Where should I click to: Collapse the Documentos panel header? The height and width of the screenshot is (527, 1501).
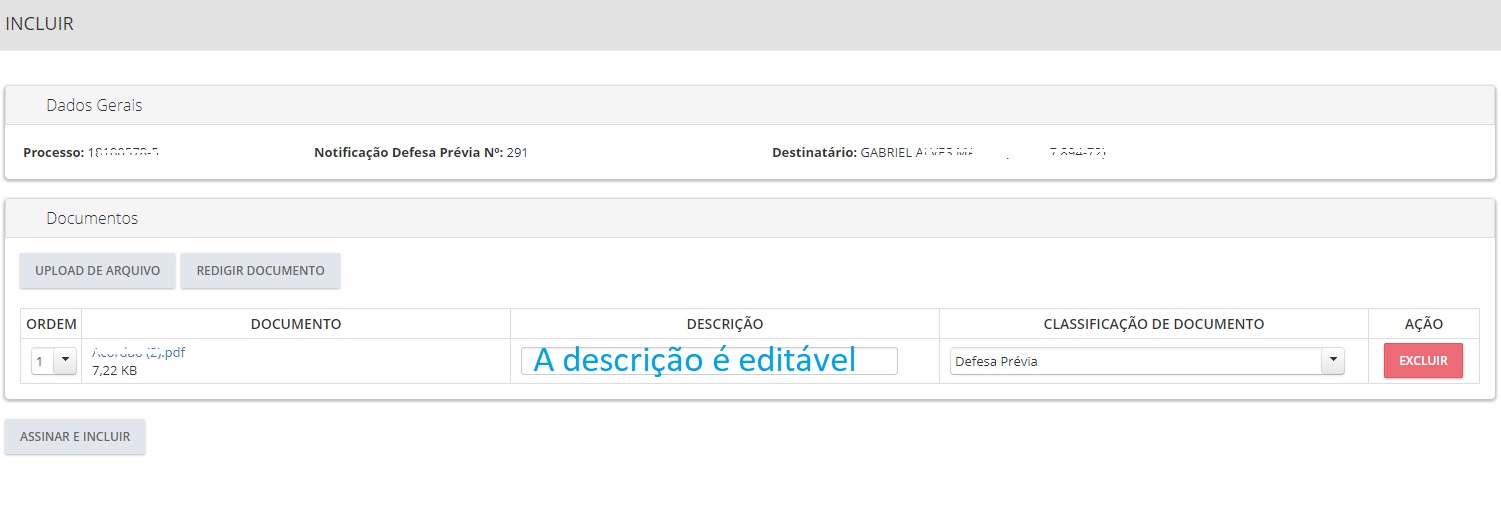(742, 218)
